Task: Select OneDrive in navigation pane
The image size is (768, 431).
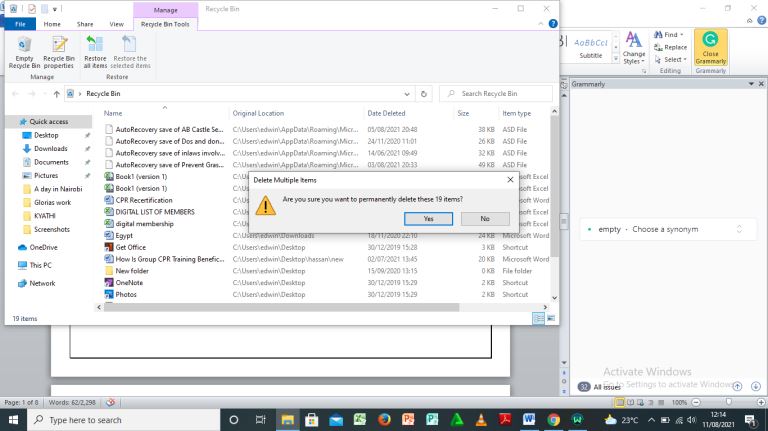Action: click(x=43, y=247)
